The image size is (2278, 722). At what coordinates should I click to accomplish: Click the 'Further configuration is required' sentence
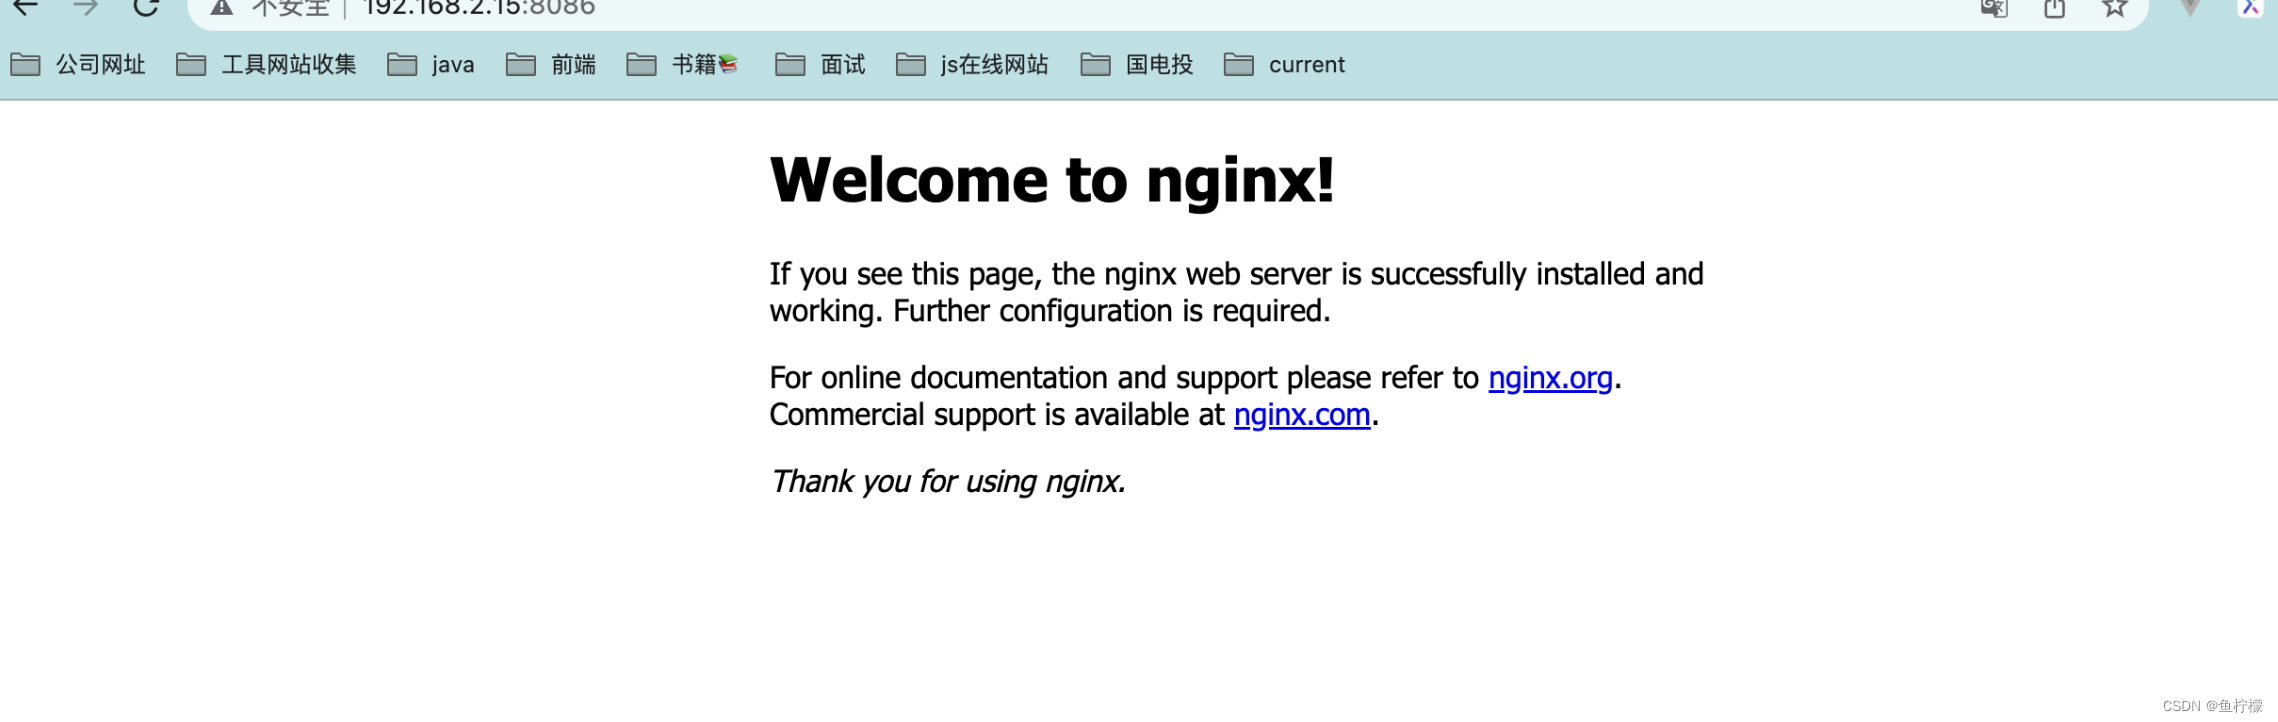[x=1112, y=312]
